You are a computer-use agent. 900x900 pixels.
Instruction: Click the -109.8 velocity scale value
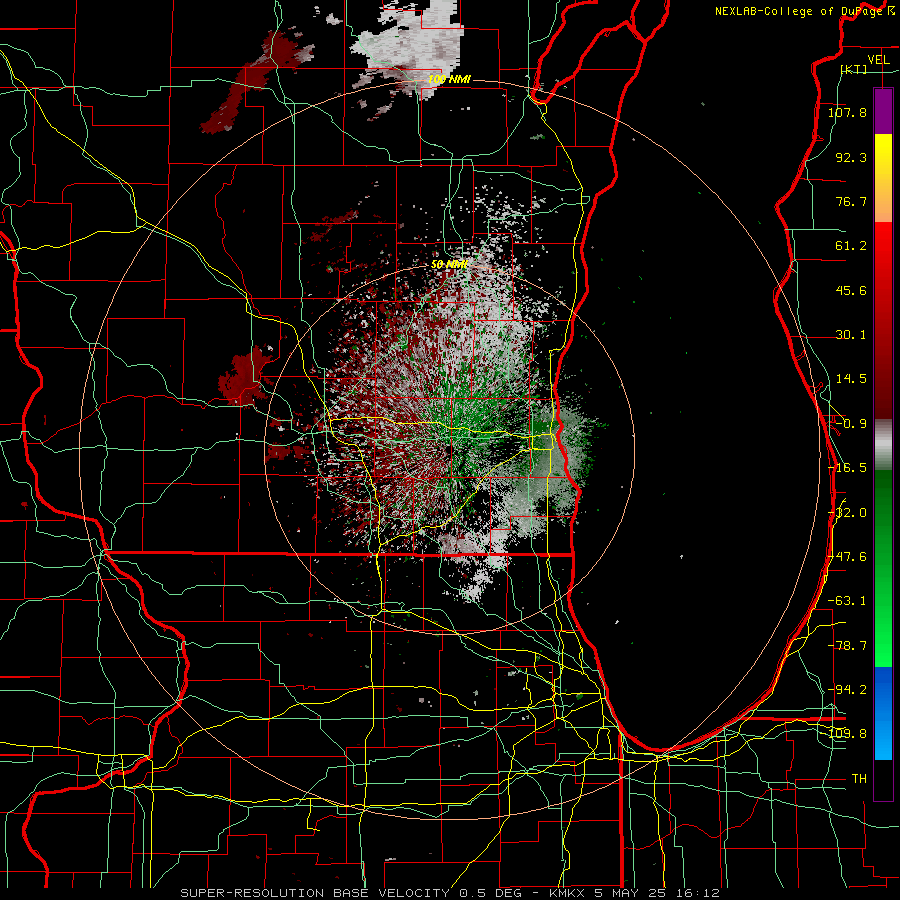847,734
